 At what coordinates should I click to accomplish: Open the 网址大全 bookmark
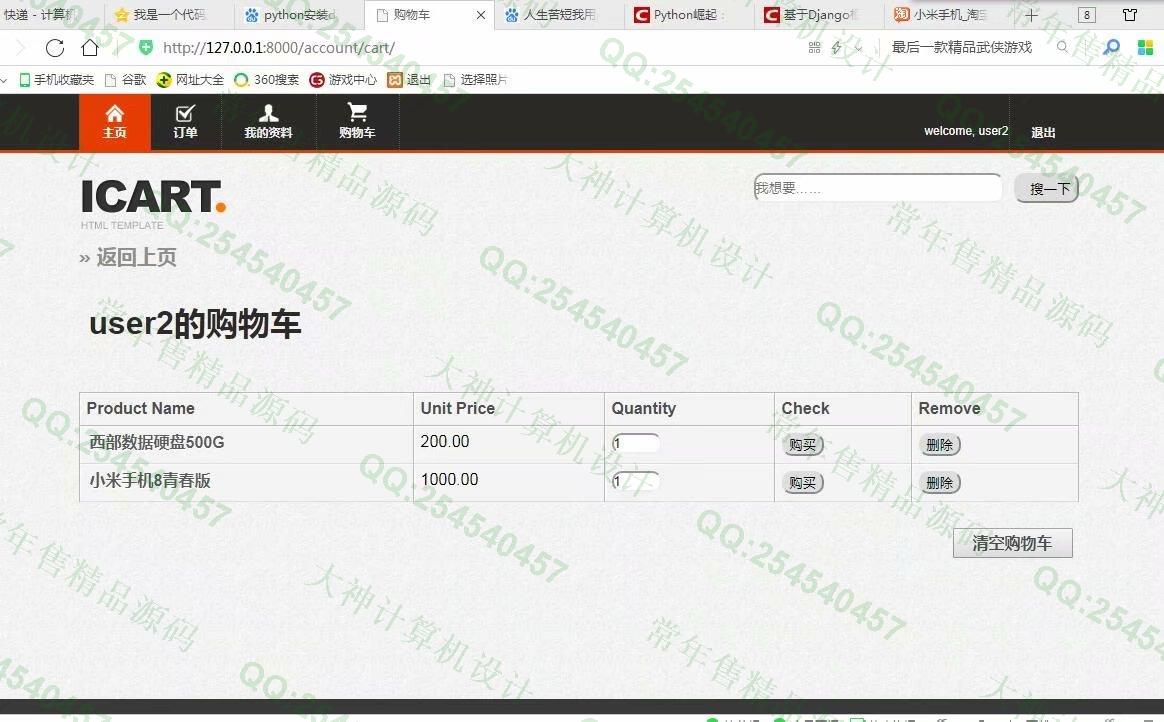[191, 79]
